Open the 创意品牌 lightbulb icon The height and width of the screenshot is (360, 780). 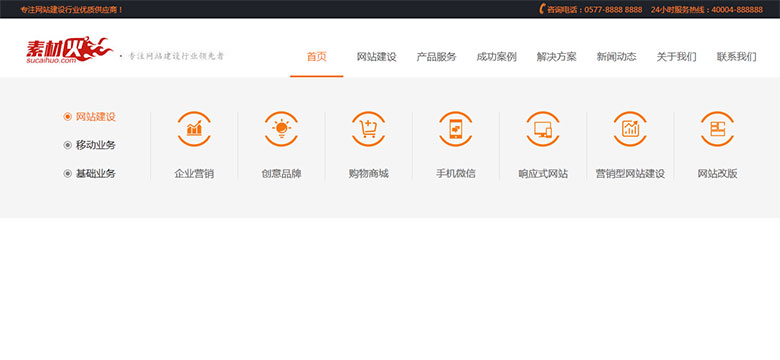[282, 129]
